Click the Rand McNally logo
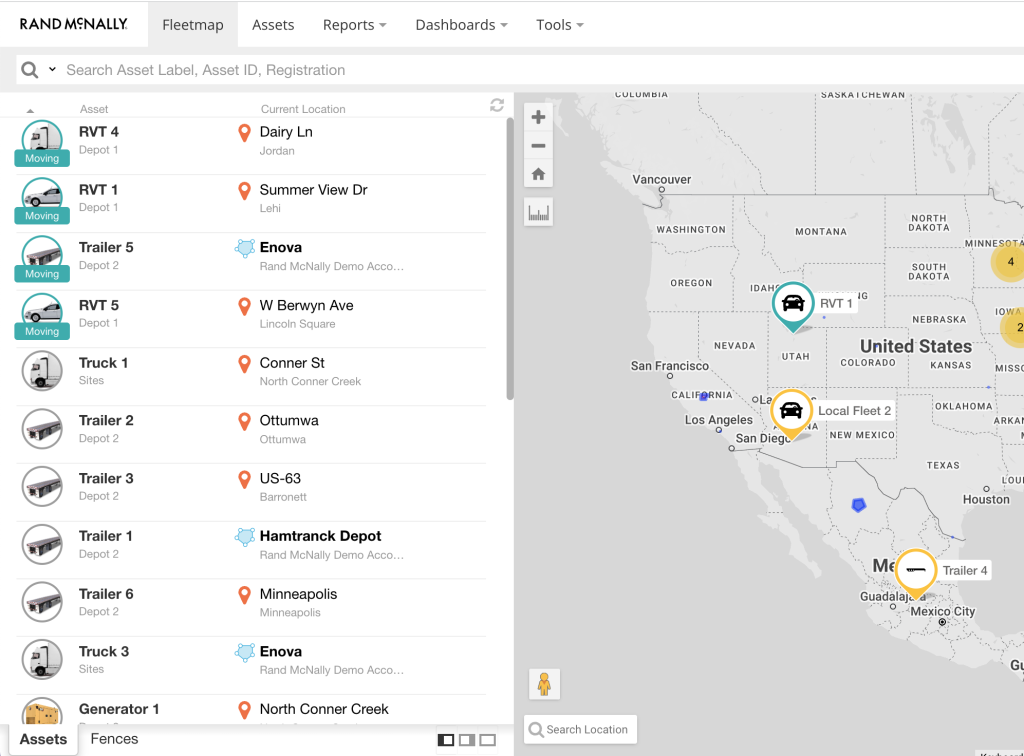 pos(74,24)
